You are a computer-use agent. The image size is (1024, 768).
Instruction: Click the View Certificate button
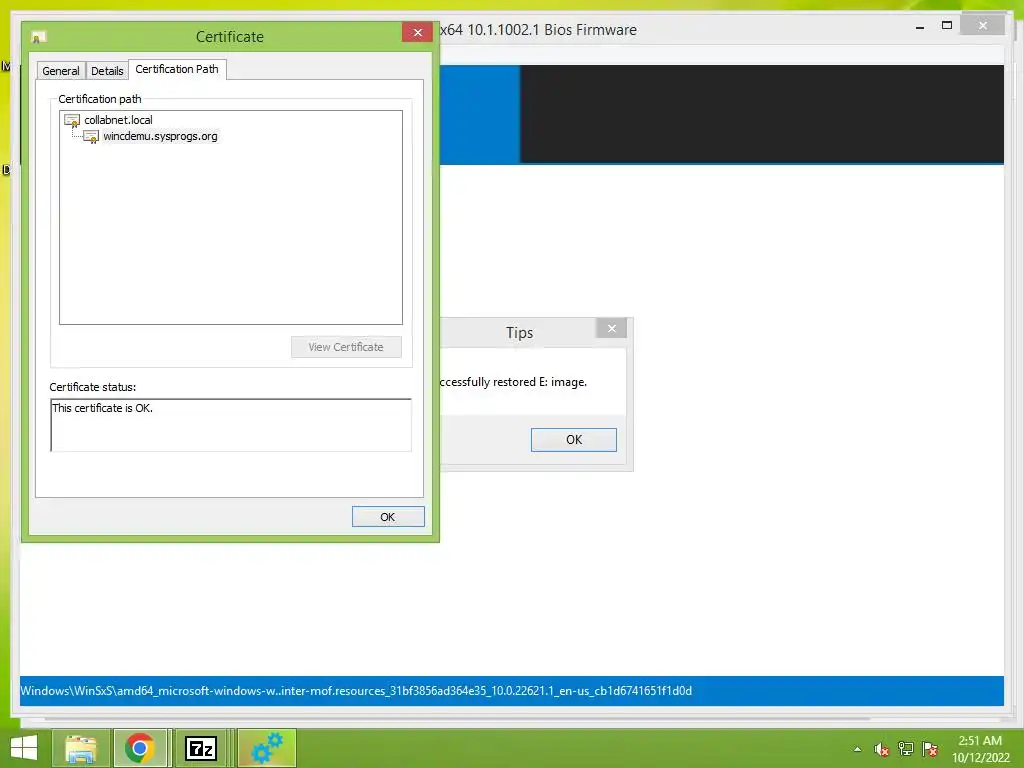pos(346,347)
